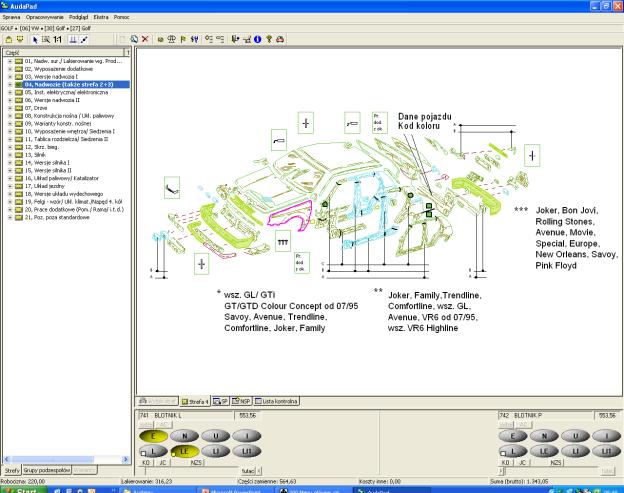Expand 02, Wyposażenie dodatkowe tree node
Image resolution: width=624 pixels, height=493 pixels.
pos(10,69)
